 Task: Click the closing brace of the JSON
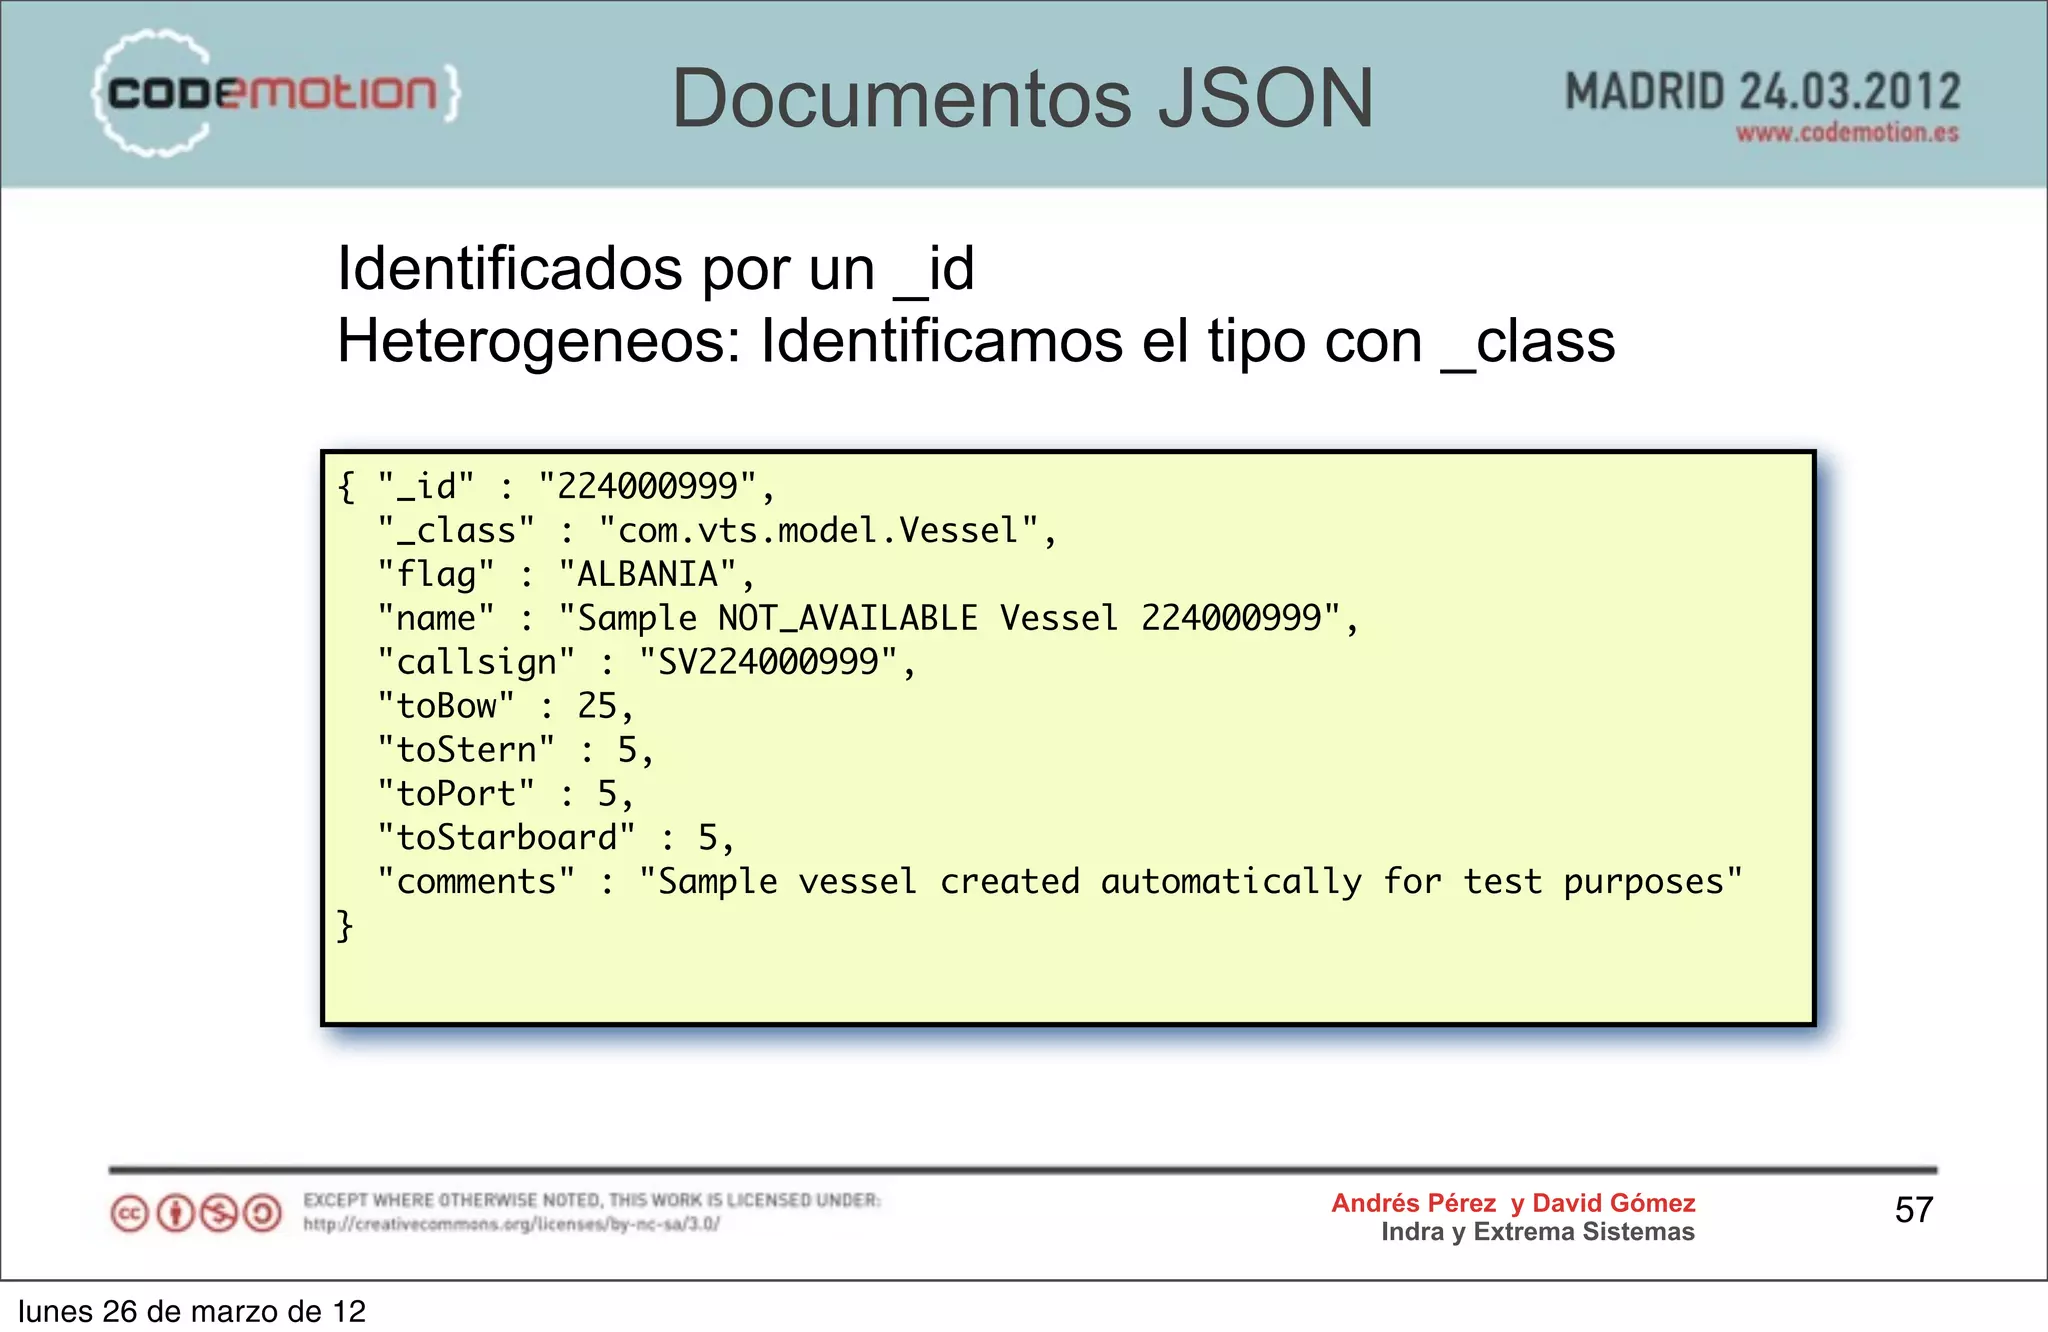(x=345, y=926)
